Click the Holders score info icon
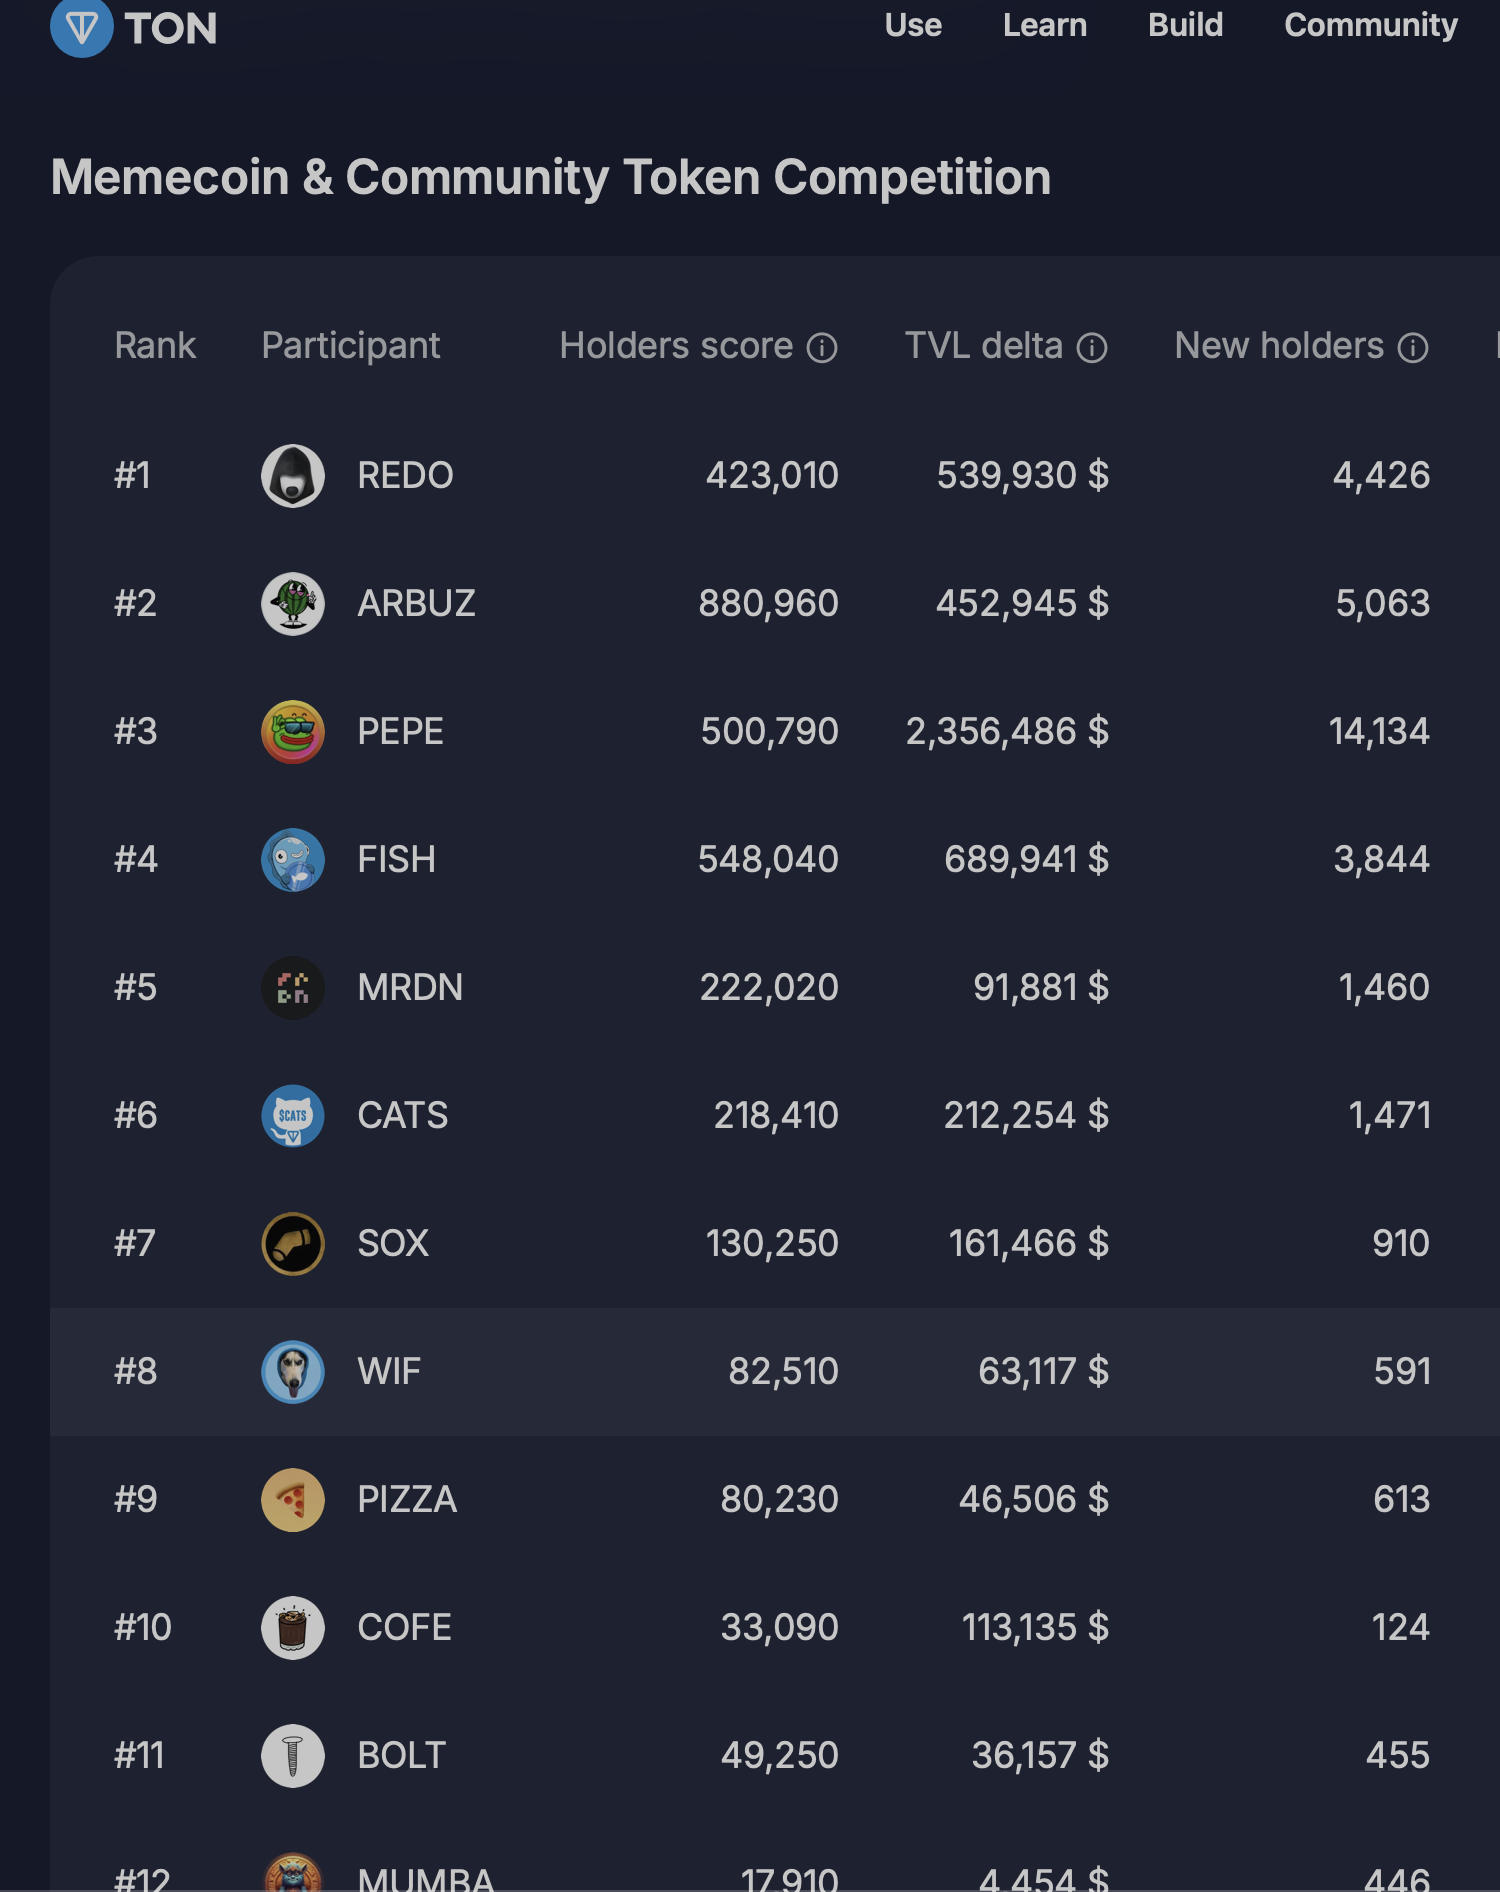The width and height of the screenshot is (1500, 1892). point(822,348)
